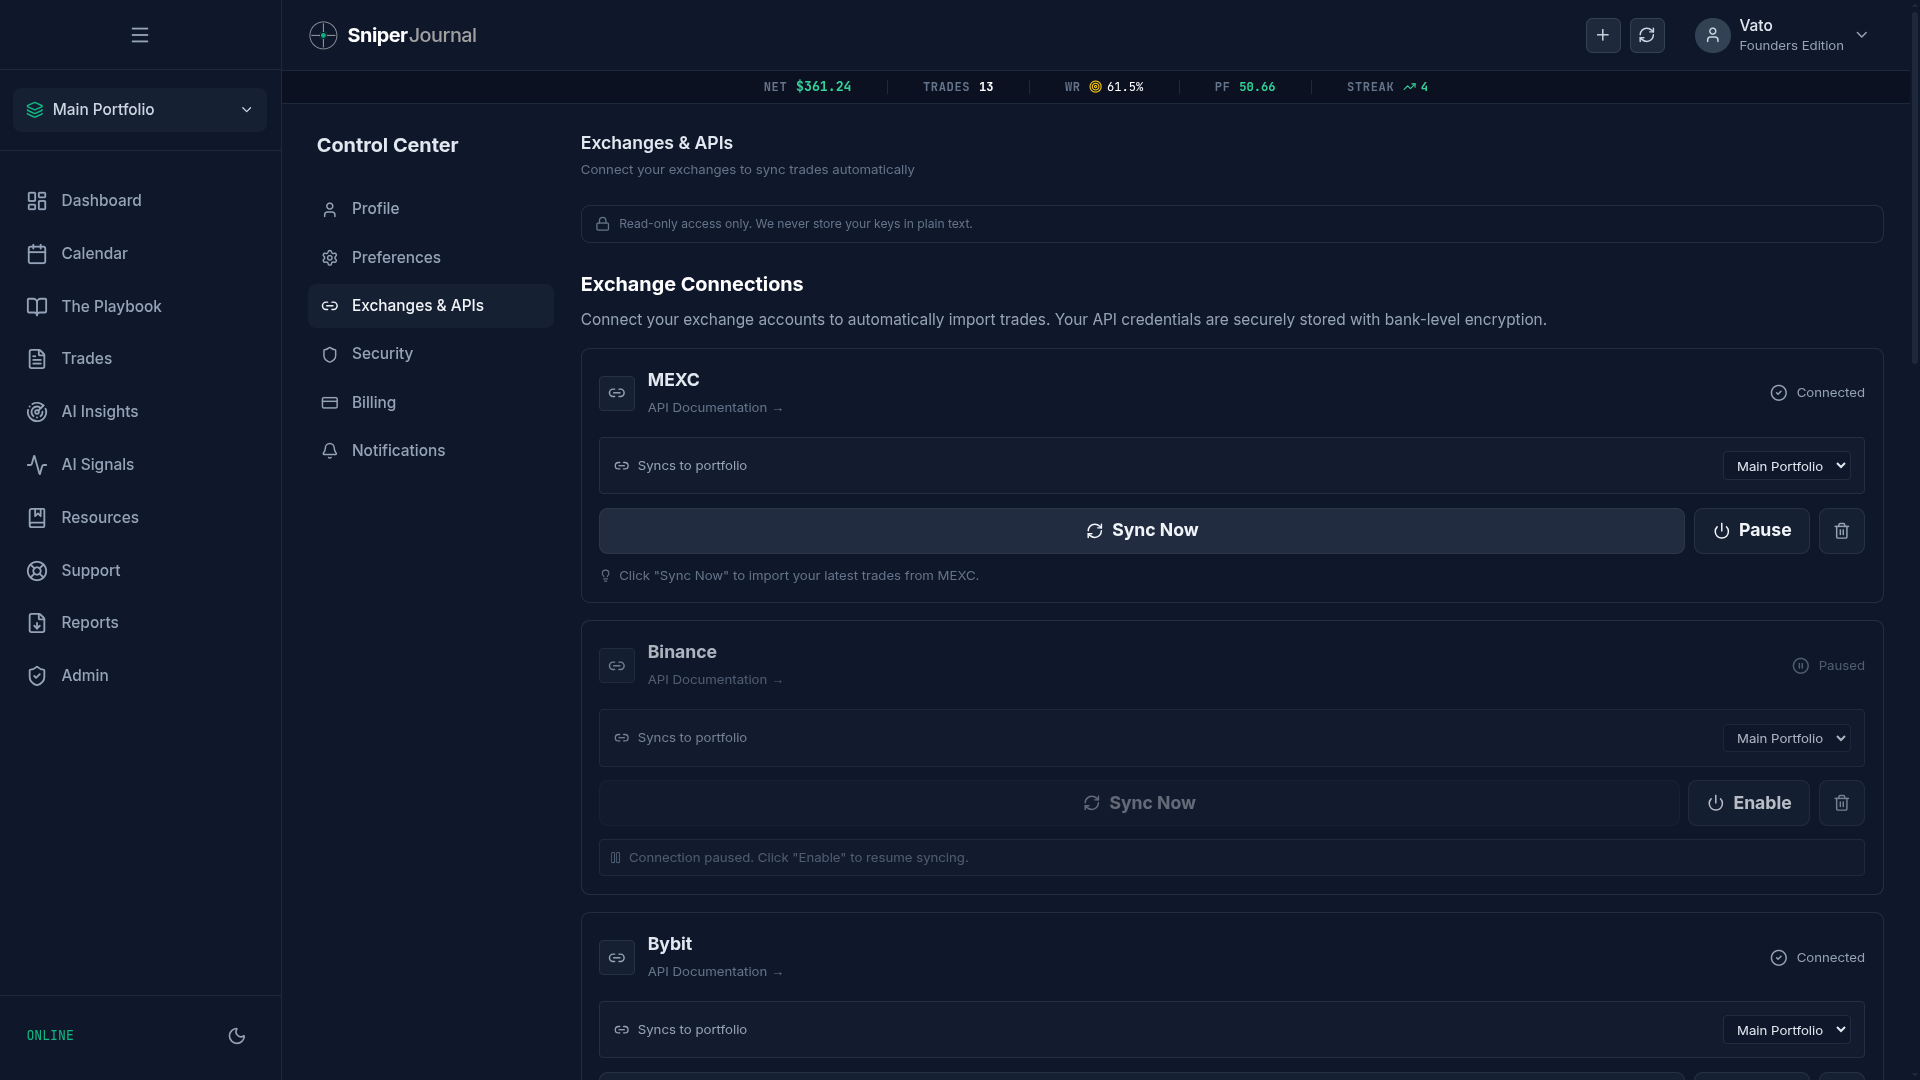The height and width of the screenshot is (1080, 1920).
Task: Open MEXC Syncs to portfolio dropdown
Action: click(x=1786, y=466)
